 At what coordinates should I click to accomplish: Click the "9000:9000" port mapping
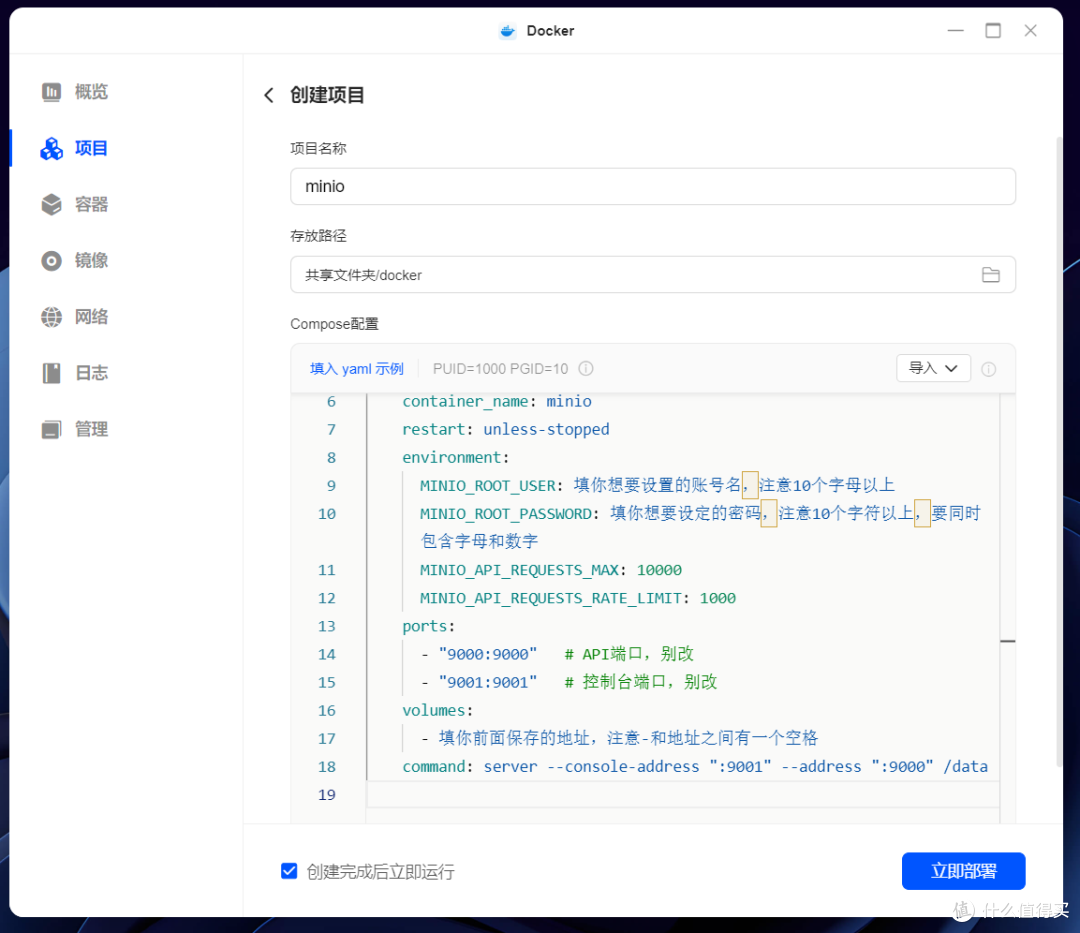[x=488, y=654]
